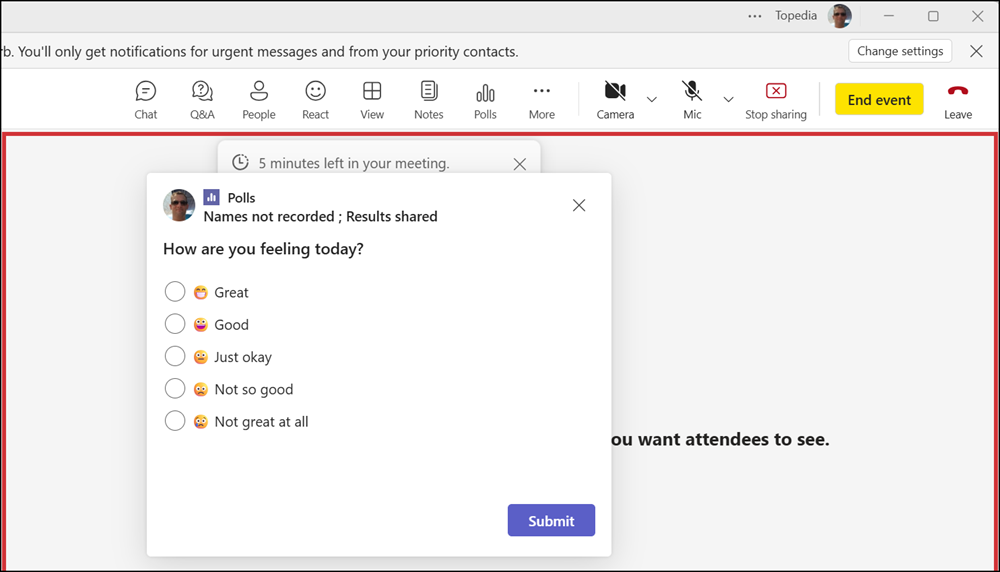Image resolution: width=1000 pixels, height=572 pixels.
Task: Expand the Camera options dropdown arrow
Action: 652,99
